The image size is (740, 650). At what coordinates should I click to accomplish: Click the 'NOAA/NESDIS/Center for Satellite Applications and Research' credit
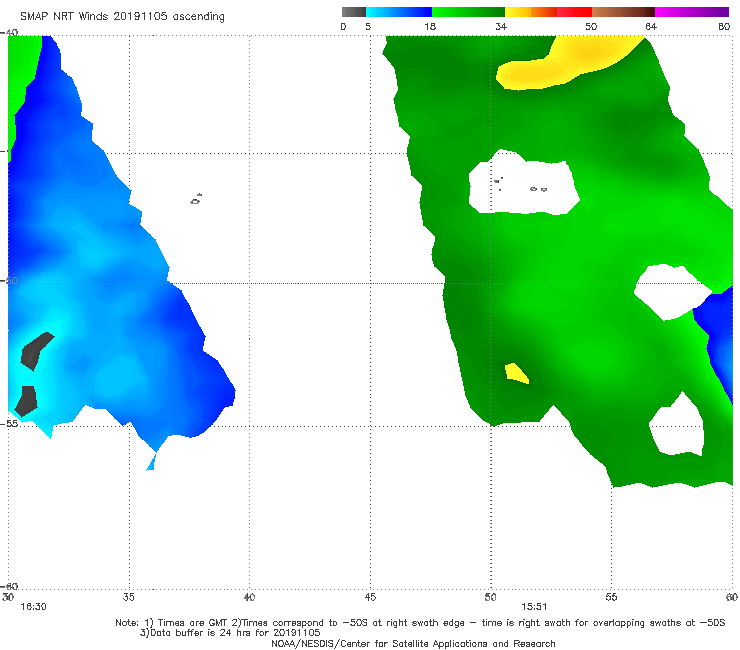[x=413, y=643]
